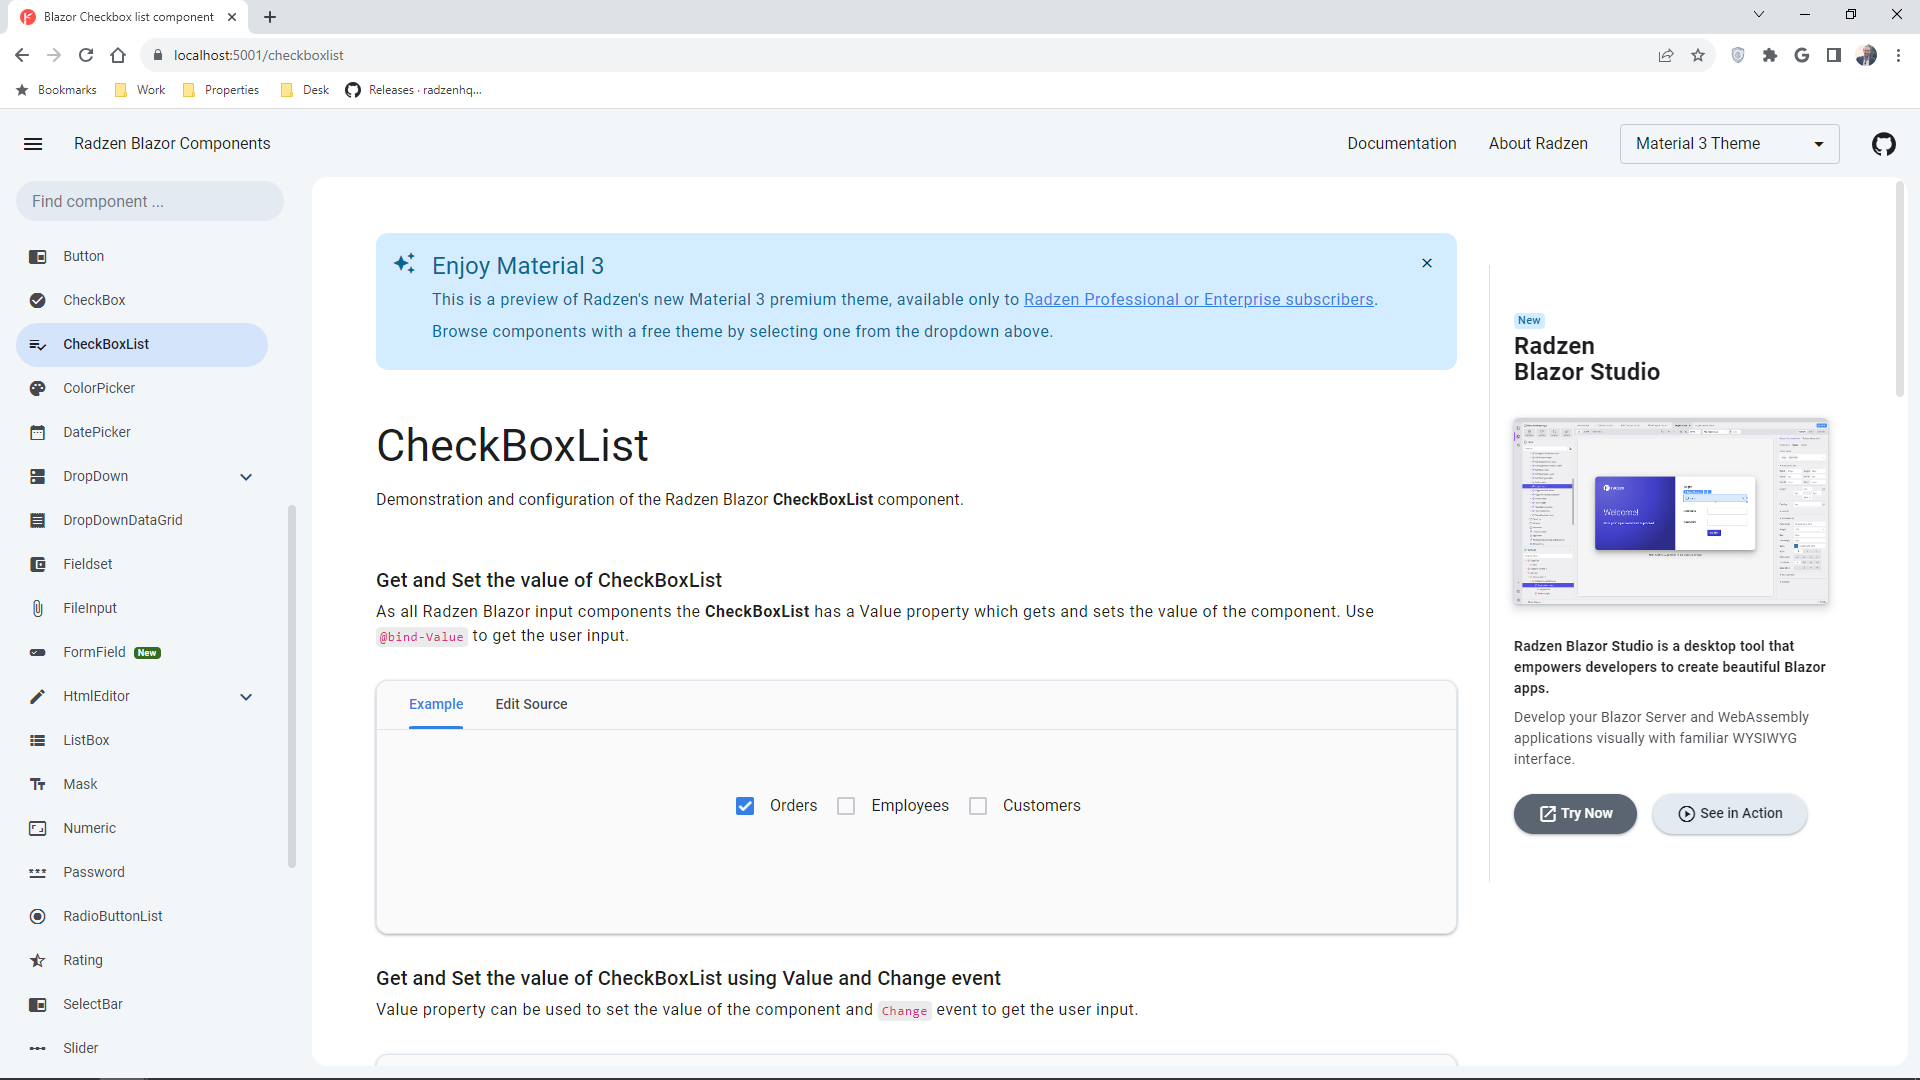Open the Material 3 Theme dropdown

(x=1729, y=144)
